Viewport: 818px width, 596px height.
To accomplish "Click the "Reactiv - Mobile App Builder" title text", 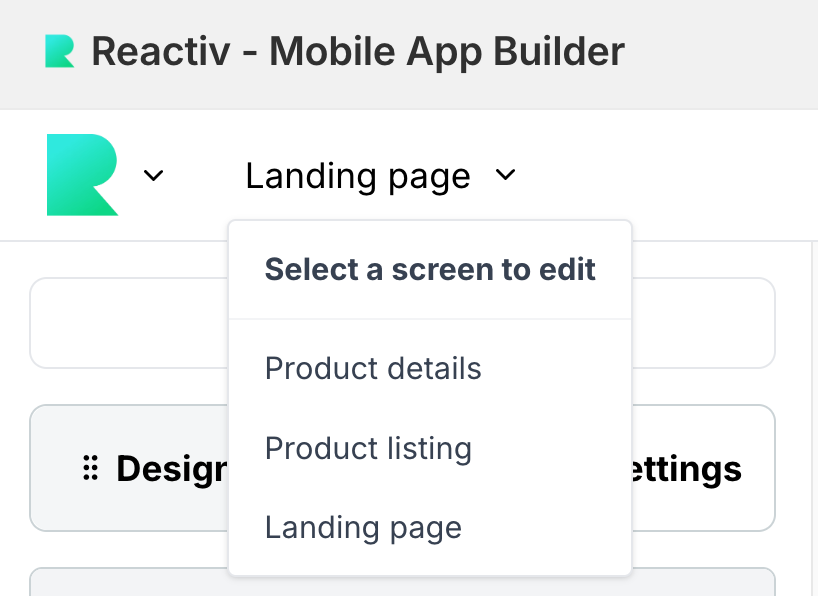I will (358, 51).
